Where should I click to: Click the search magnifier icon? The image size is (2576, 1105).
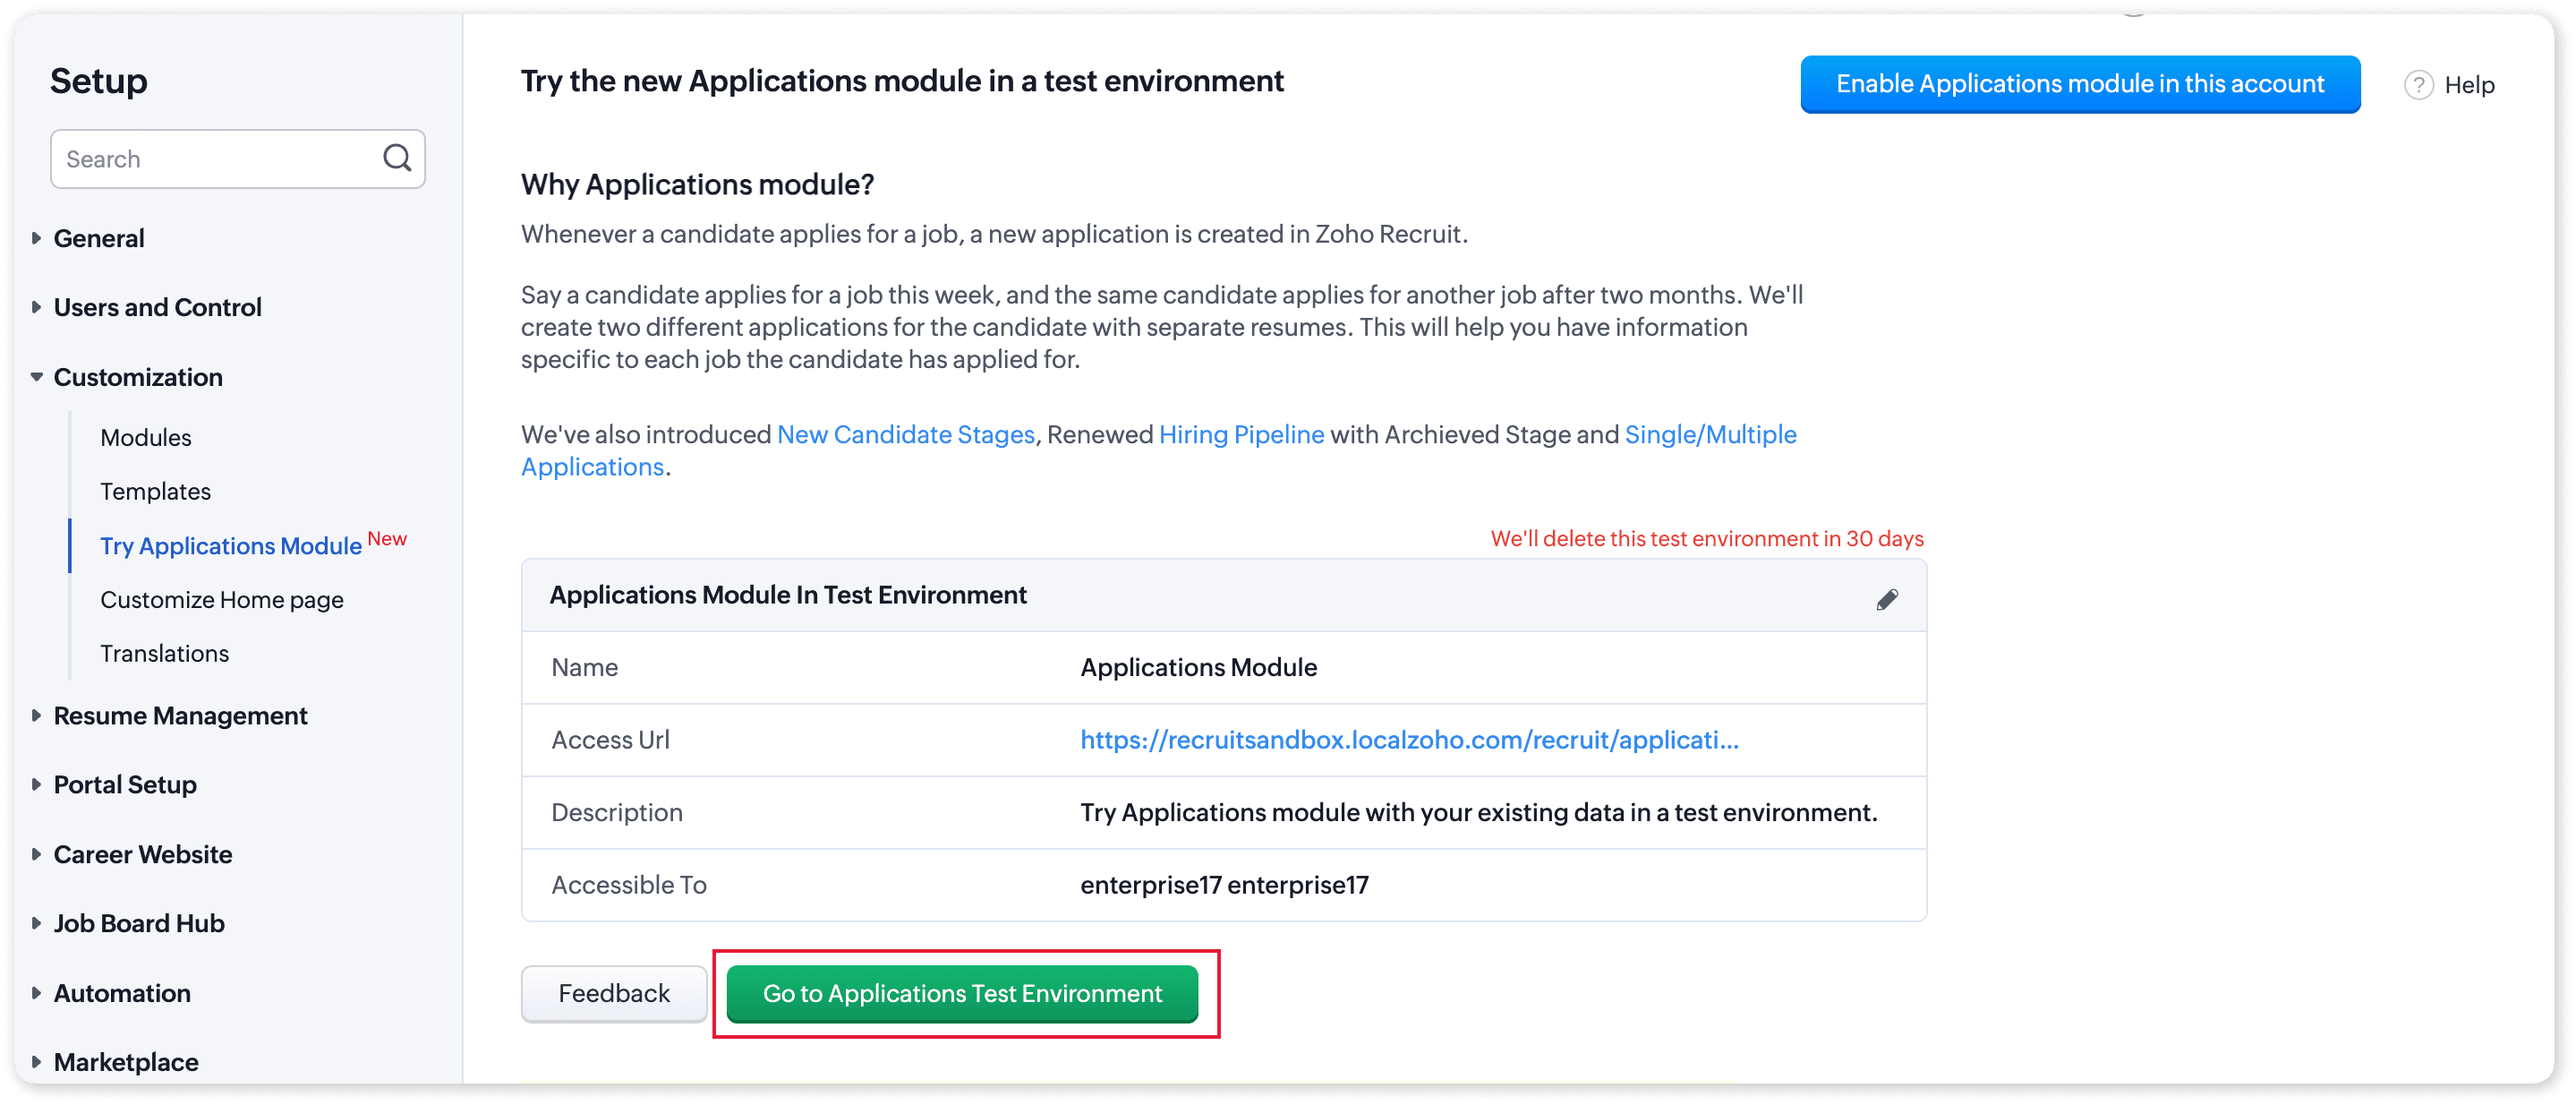click(397, 158)
